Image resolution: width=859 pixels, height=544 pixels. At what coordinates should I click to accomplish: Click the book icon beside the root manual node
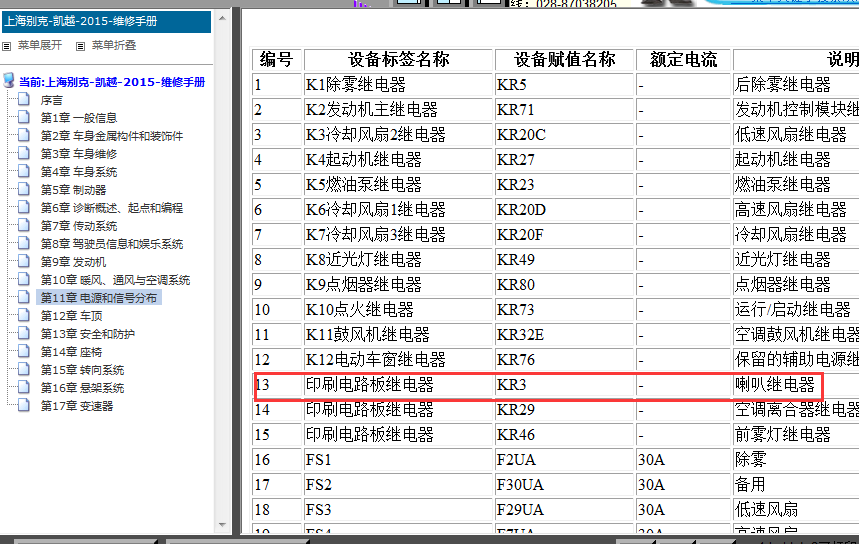[x=9, y=81]
